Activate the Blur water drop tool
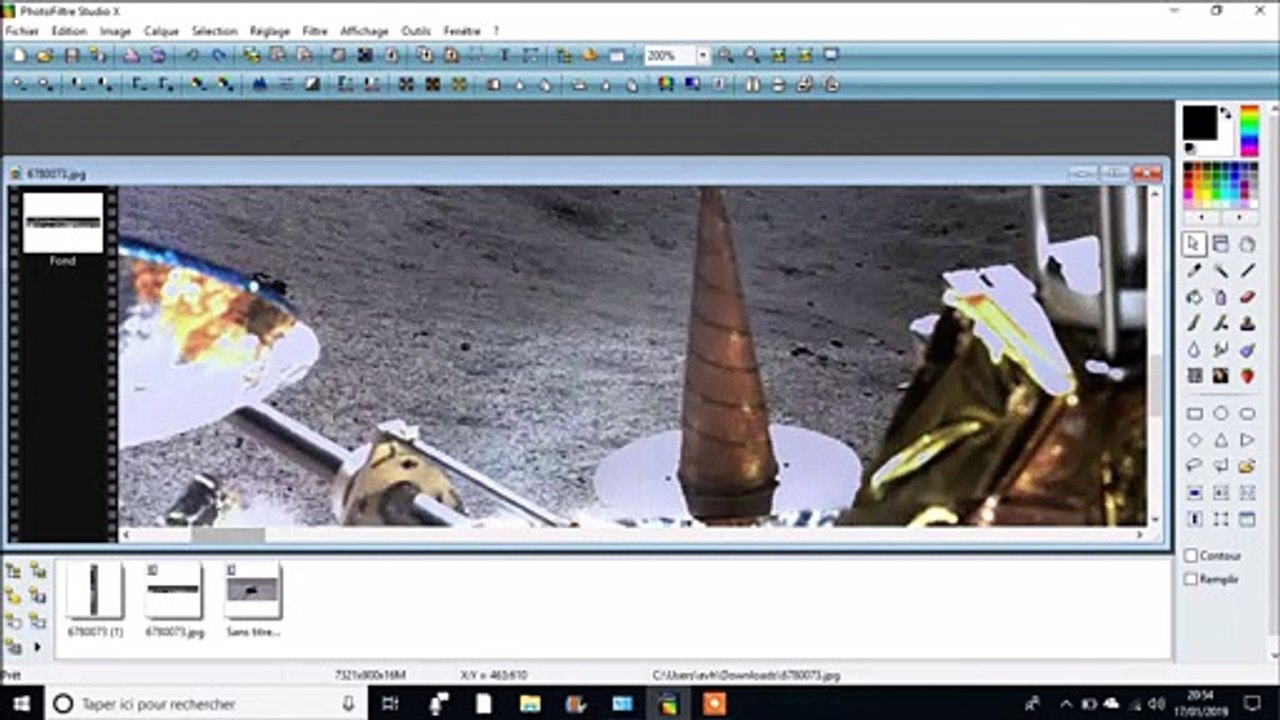Screen dimensions: 1280x720 (1194, 350)
